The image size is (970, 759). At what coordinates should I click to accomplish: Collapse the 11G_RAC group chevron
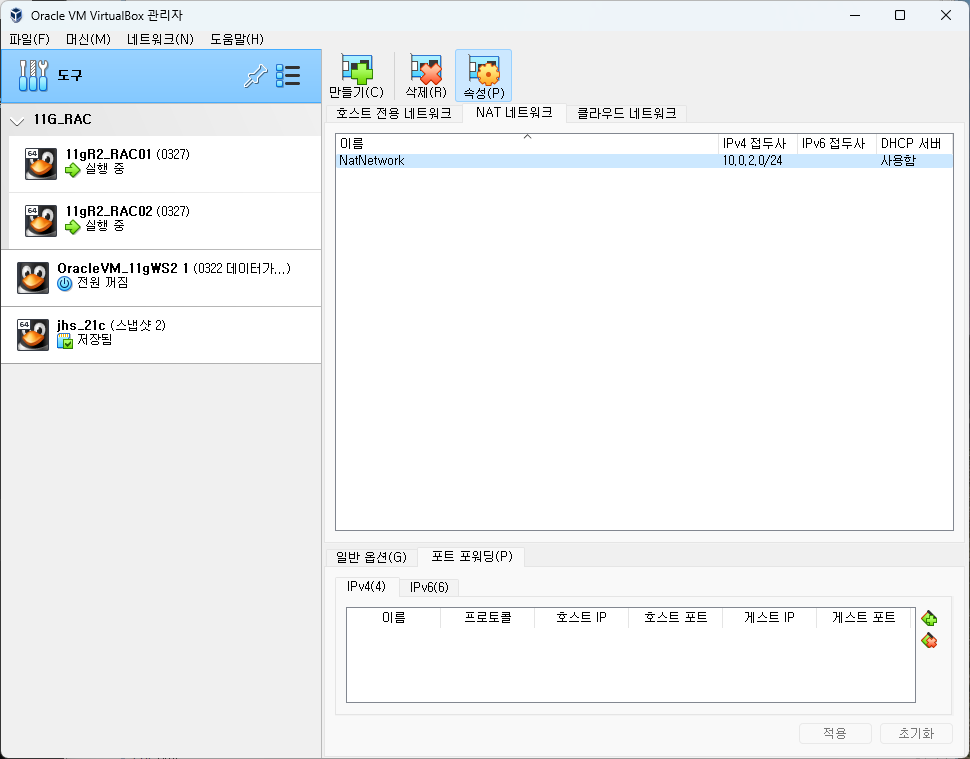17,121
